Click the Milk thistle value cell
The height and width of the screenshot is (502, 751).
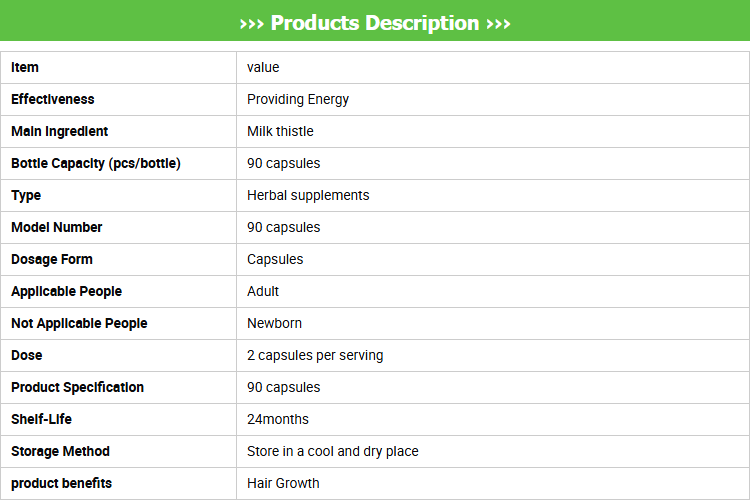[280, 131]
